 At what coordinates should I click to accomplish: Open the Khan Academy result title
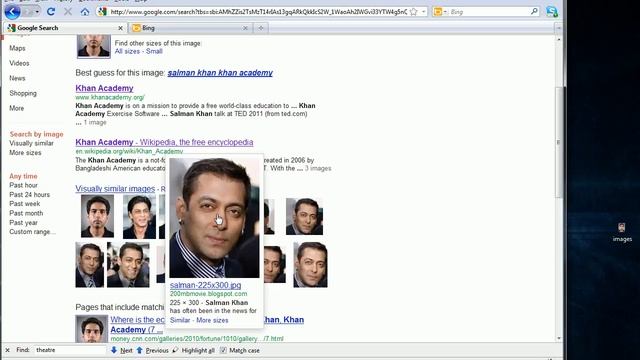pyautogui.click(x=104, y=88)
